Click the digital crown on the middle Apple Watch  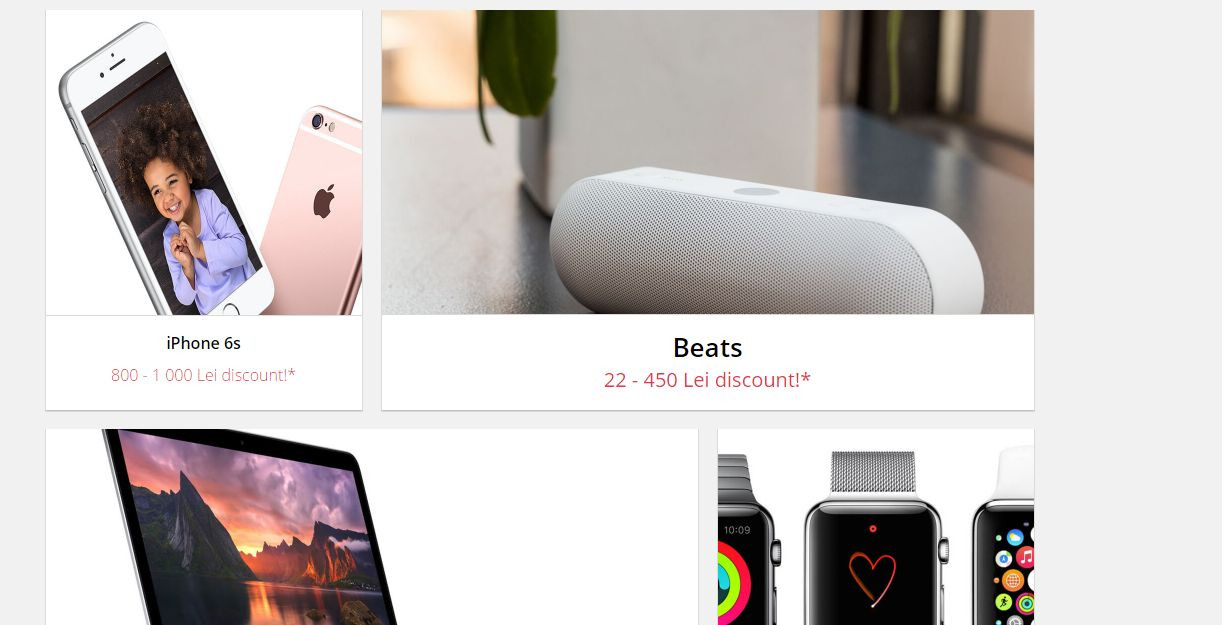pyautogui.click(x=946, y=547)
